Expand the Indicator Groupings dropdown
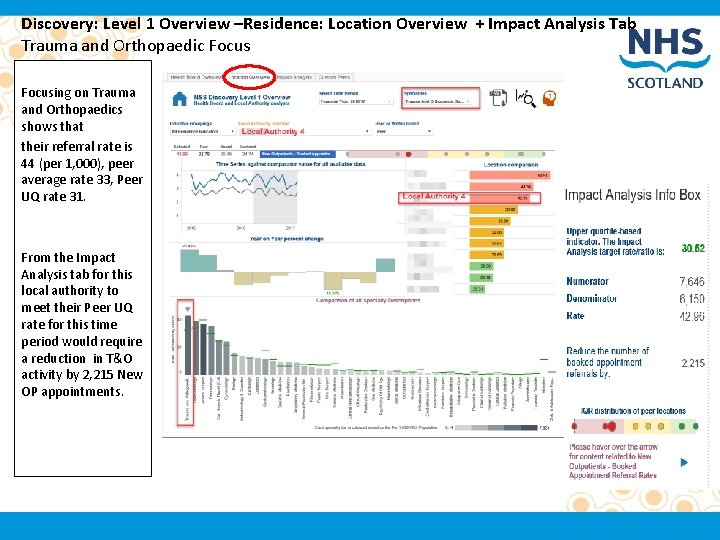 (202, 131)
